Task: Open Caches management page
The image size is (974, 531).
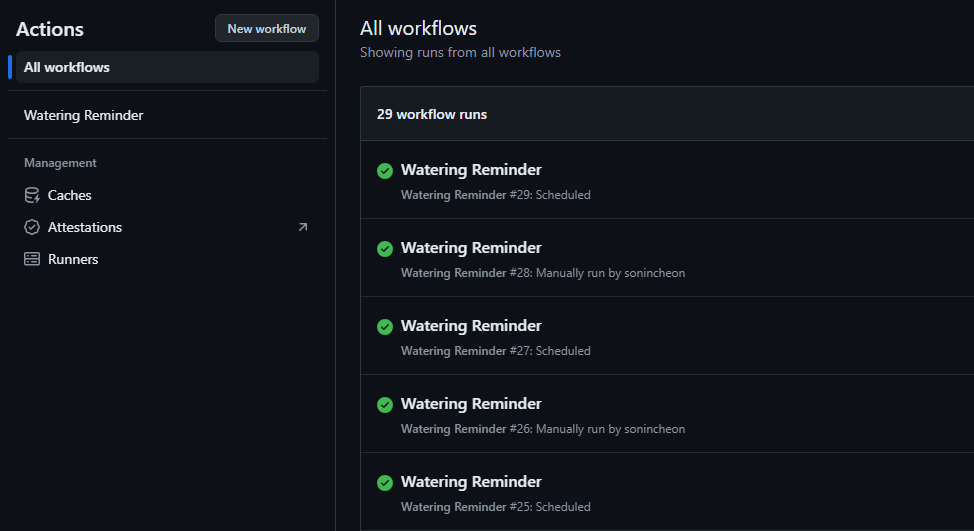Action: tap(70, 196)
